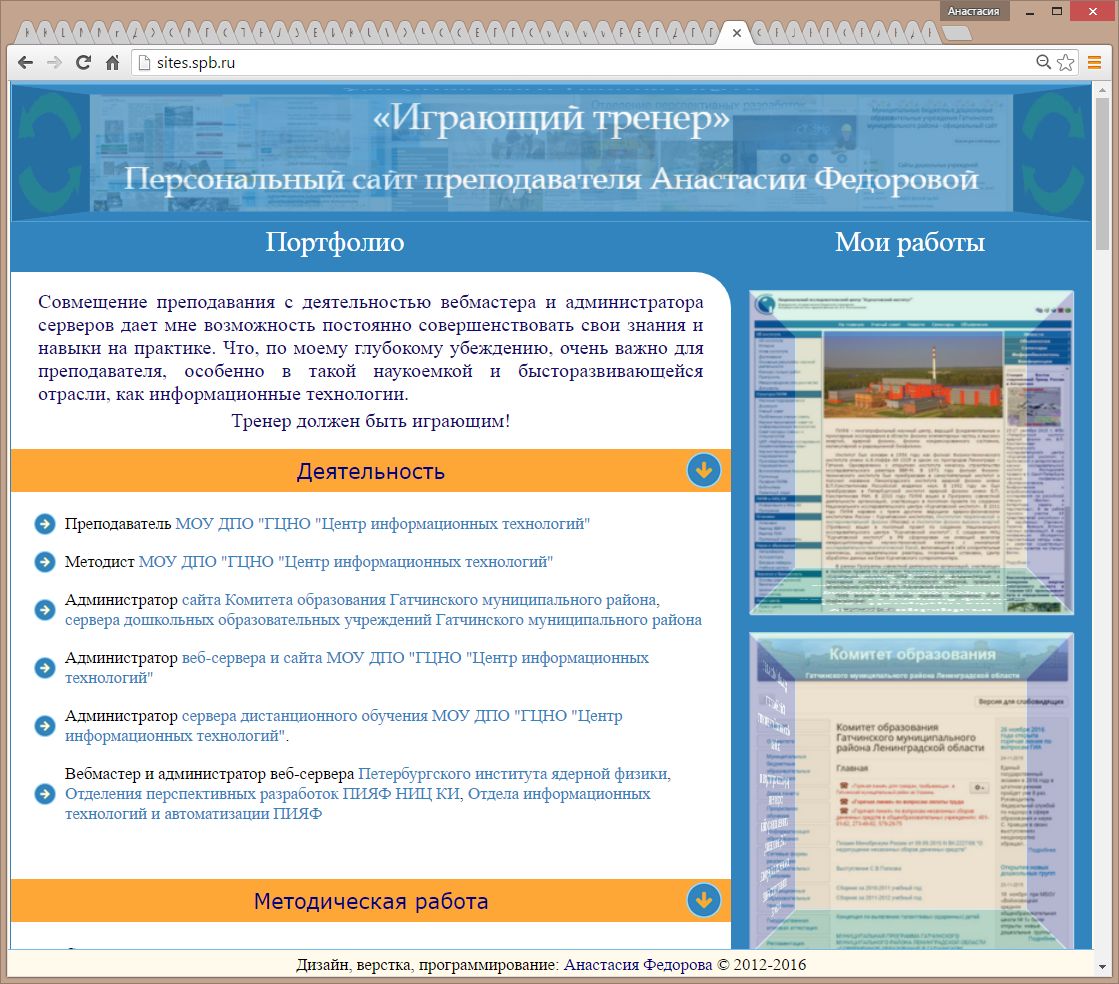
Task: Click right green rotating arrows in banner
Action: tap(1052, 151)
